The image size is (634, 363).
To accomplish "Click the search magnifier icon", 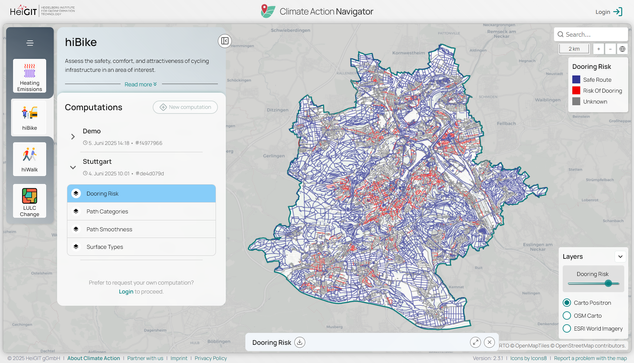I will click(560, 34).
